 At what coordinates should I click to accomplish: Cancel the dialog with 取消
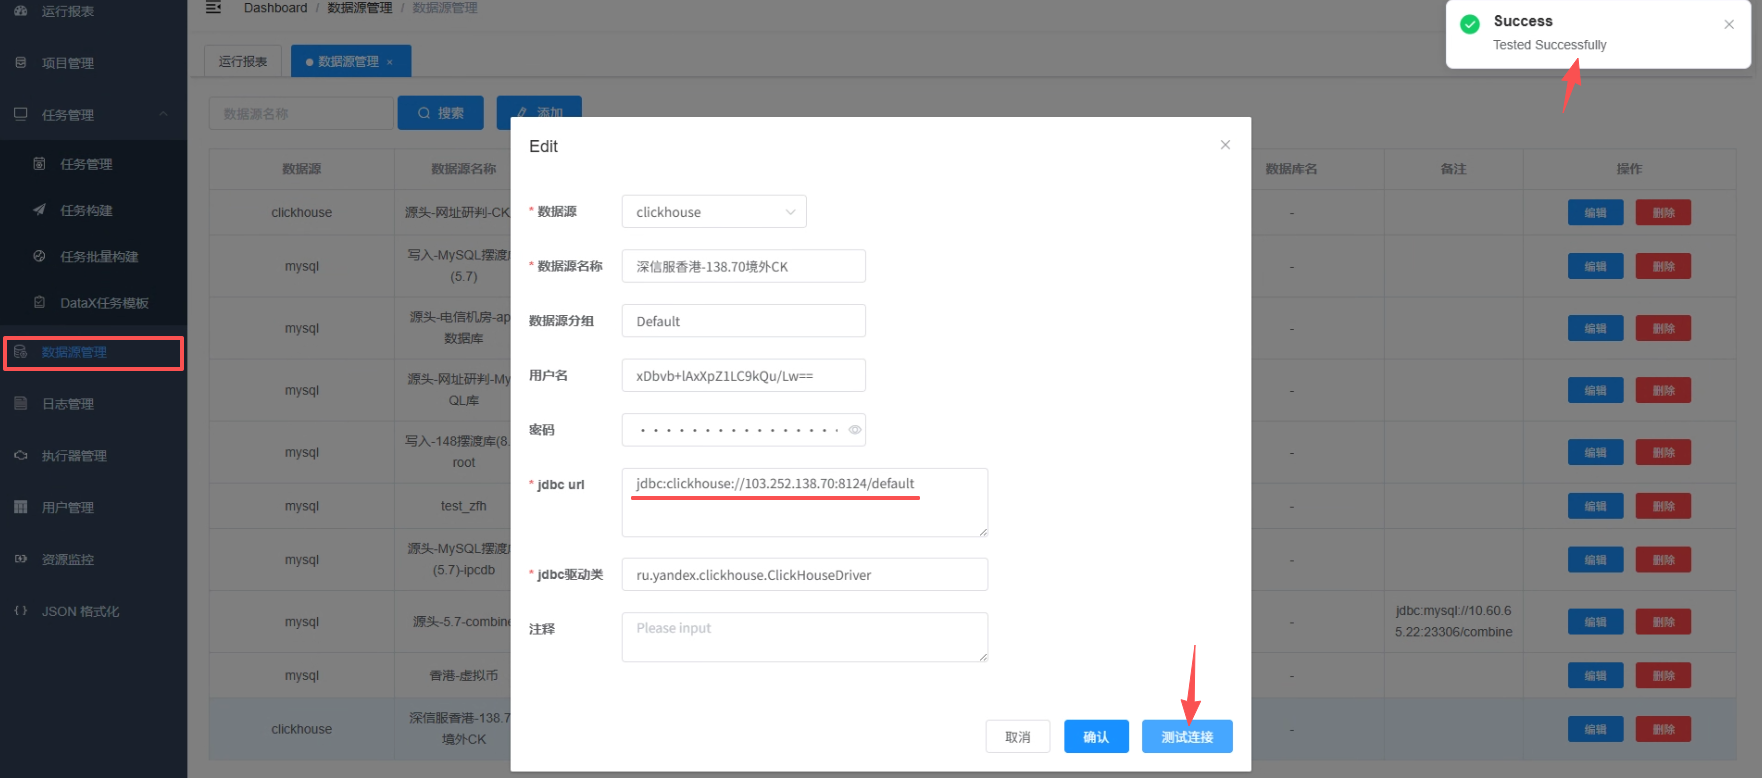(1017, 737)
